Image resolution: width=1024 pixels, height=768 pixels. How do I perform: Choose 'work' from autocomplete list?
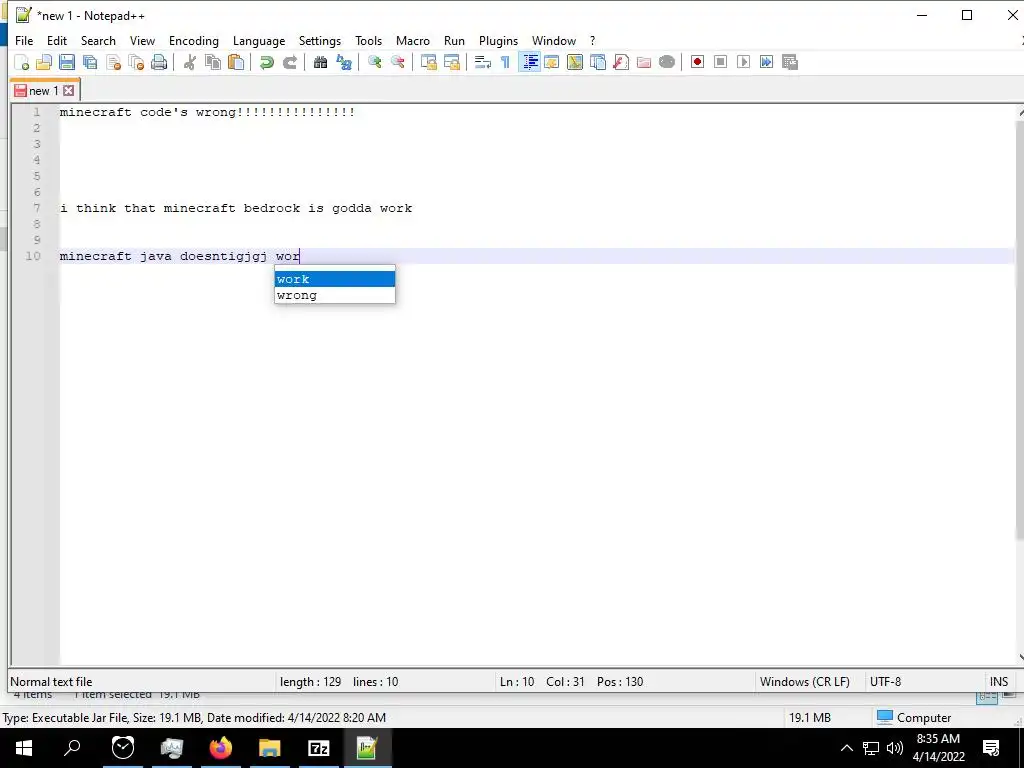(x=335, y=279)
